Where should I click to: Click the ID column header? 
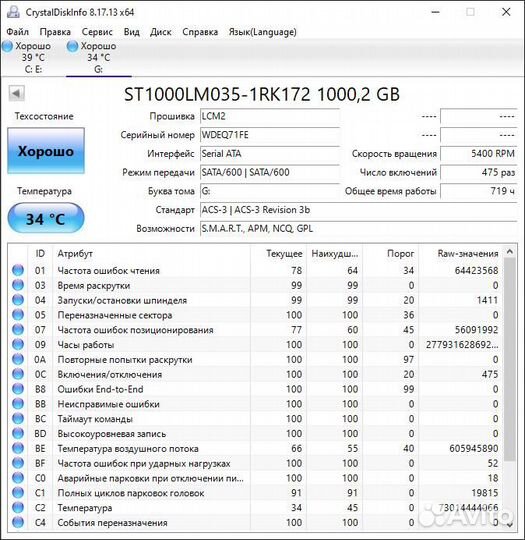coord(40,253)
